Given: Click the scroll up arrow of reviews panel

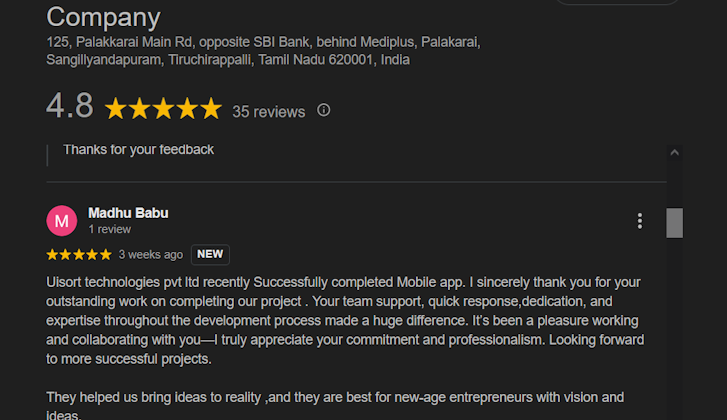Looking at the screenshot, I should point(674,153).
